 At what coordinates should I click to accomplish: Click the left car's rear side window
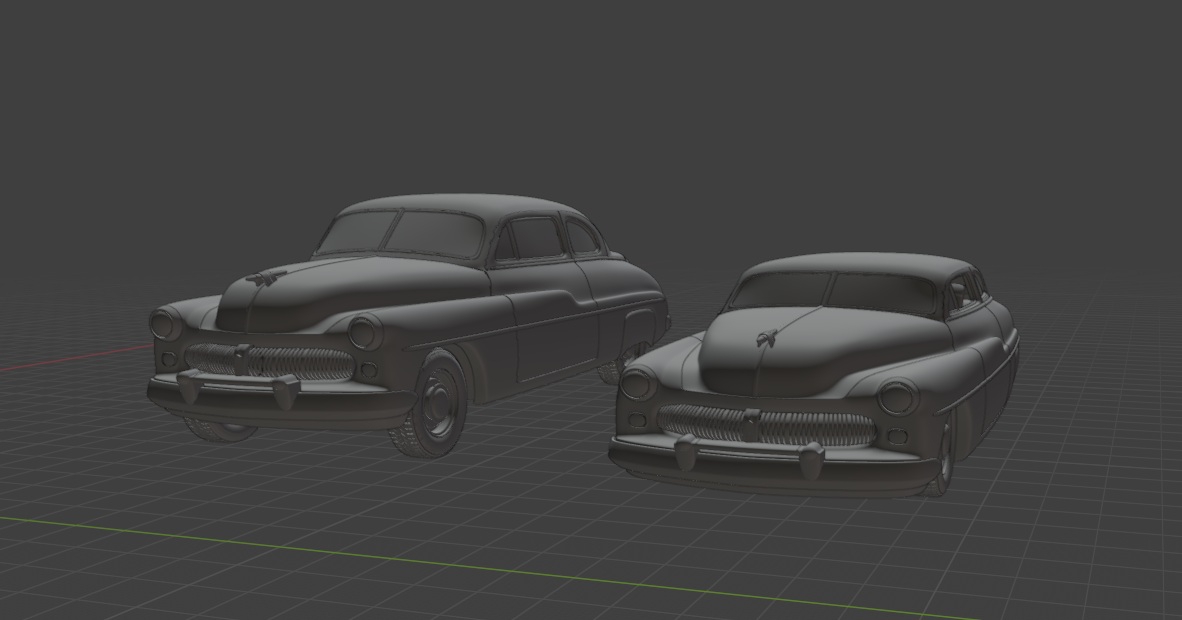point(582,237)
